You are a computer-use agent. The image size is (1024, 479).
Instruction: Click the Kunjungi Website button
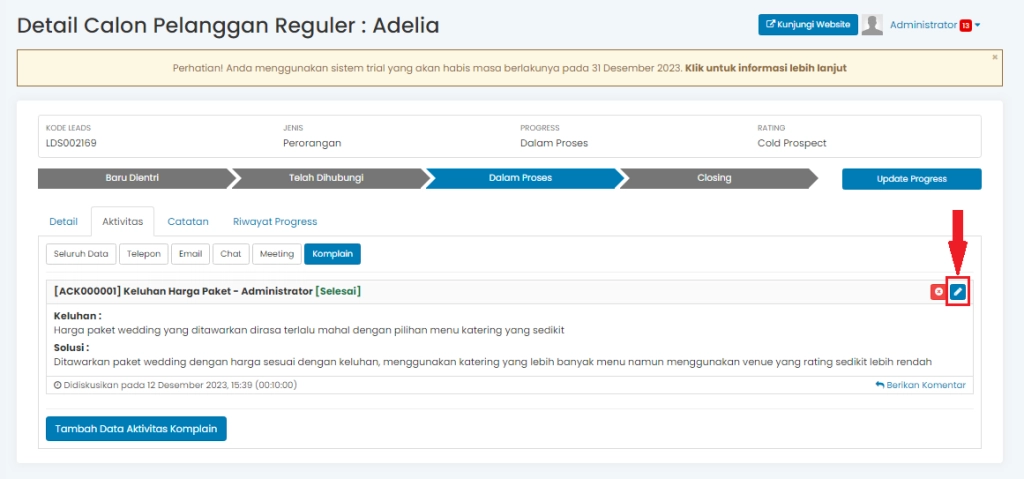pos(807,25)
